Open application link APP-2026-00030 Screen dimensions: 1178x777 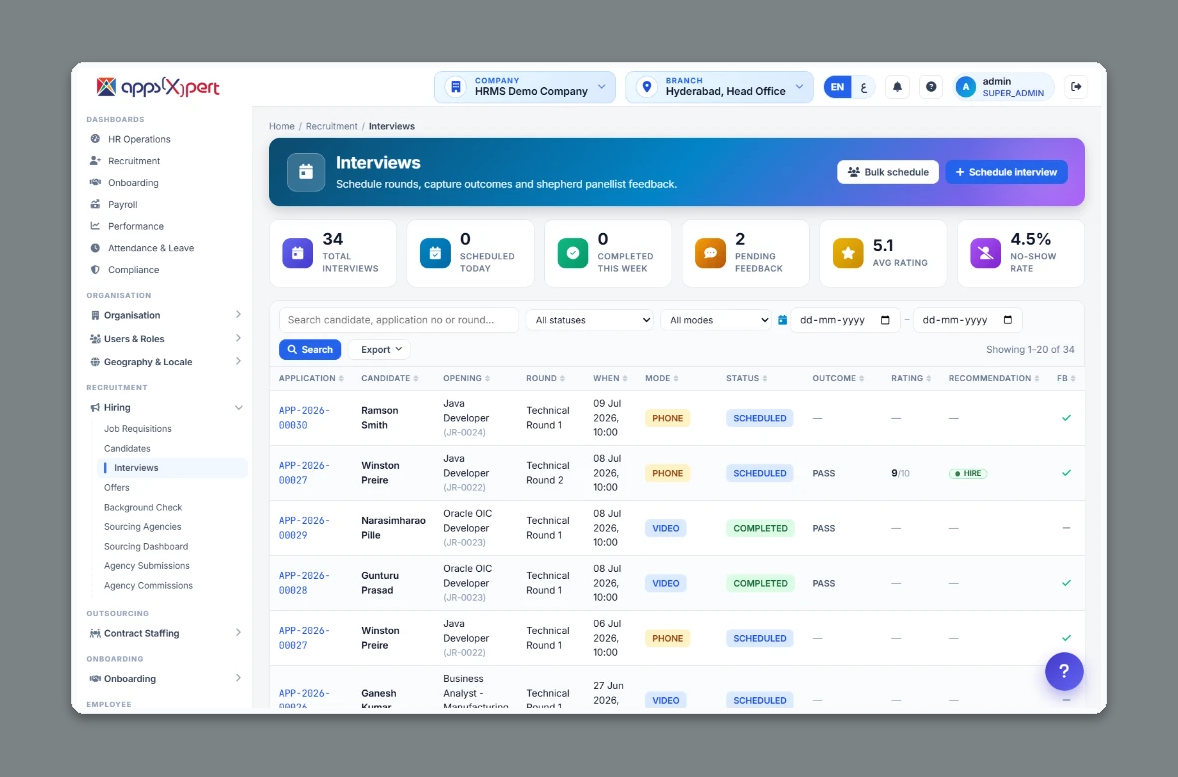click(x=304, y=418)
